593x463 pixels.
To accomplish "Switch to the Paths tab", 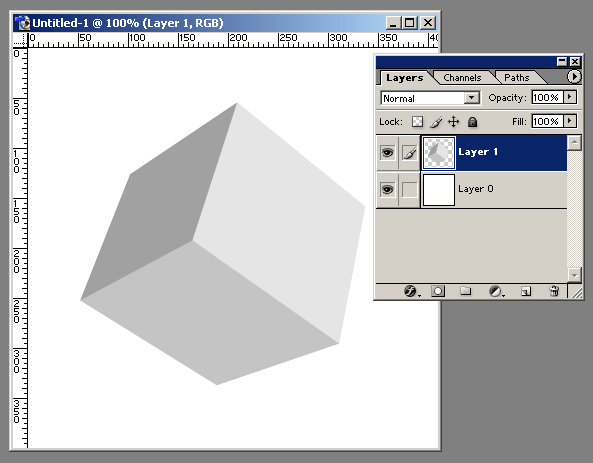I will [517, 78].
